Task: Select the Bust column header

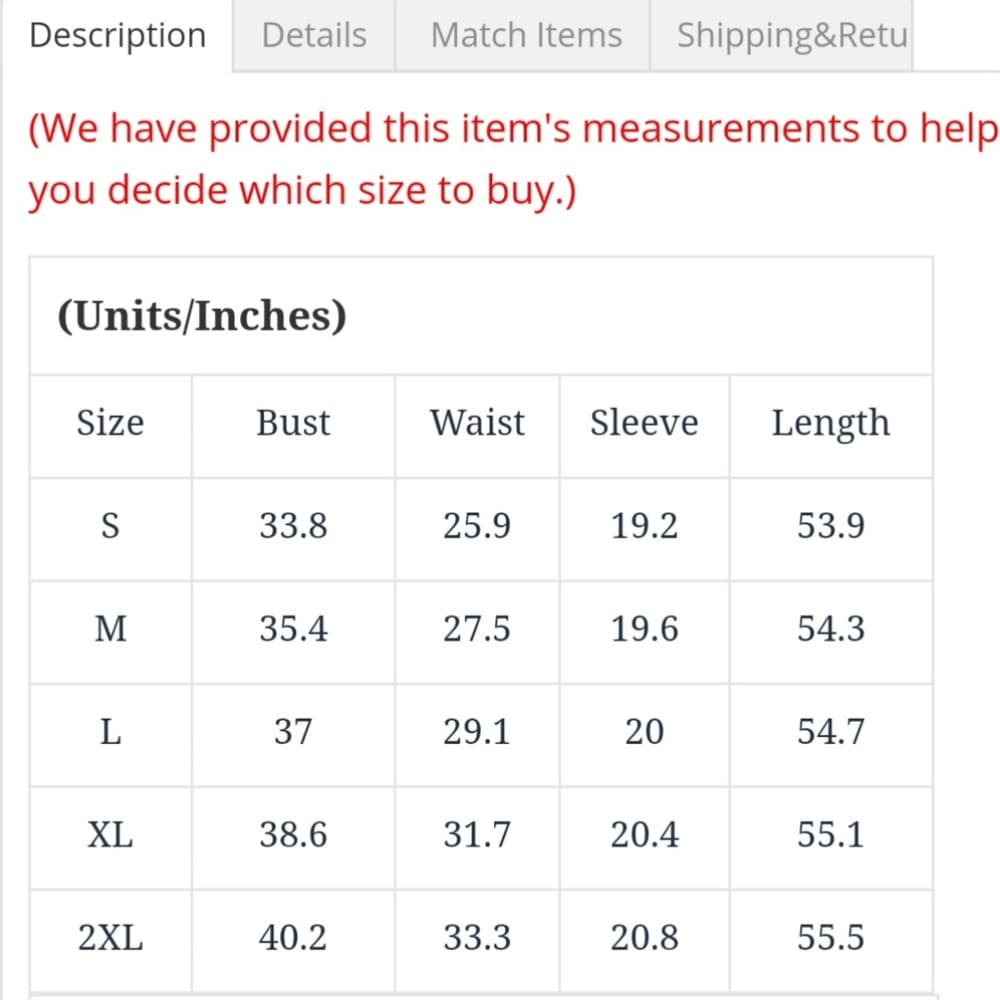Action: pos(293,423)
